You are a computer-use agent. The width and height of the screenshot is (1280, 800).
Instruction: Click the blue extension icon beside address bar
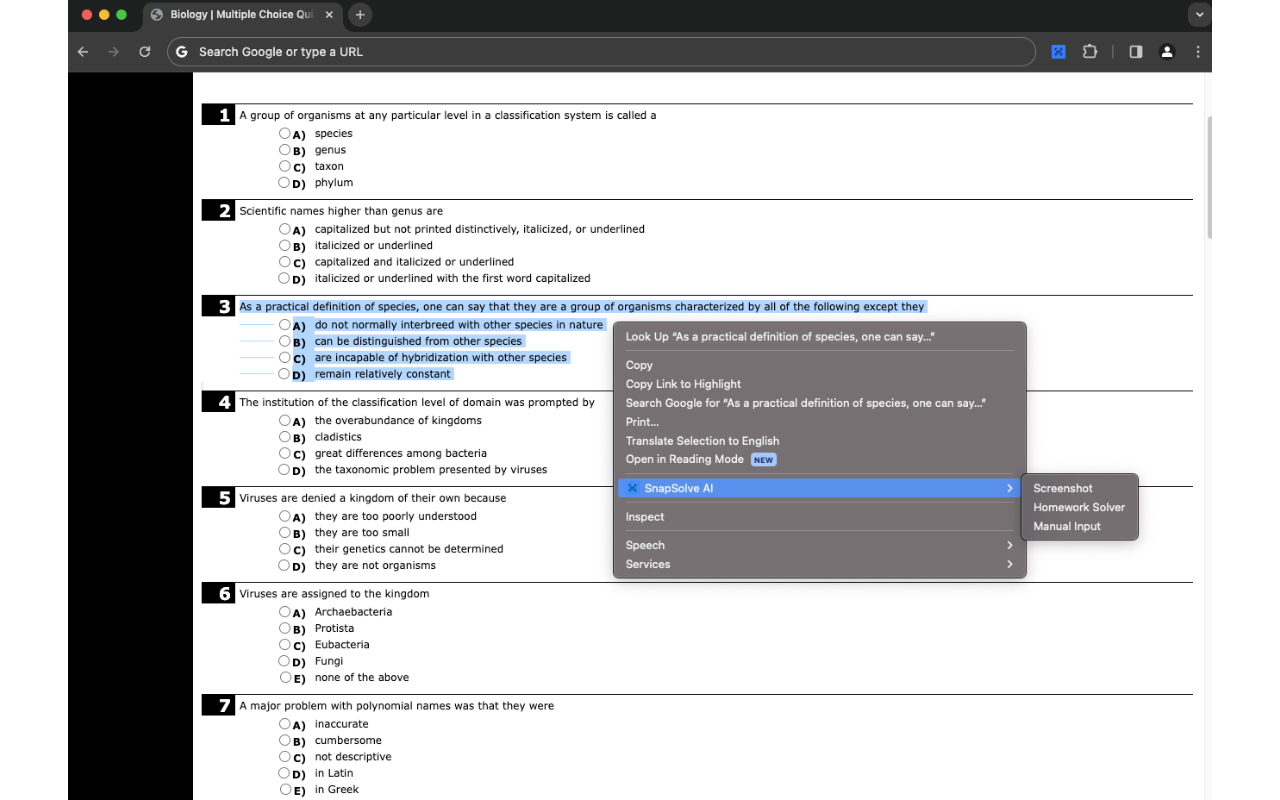pos(1058,51)
